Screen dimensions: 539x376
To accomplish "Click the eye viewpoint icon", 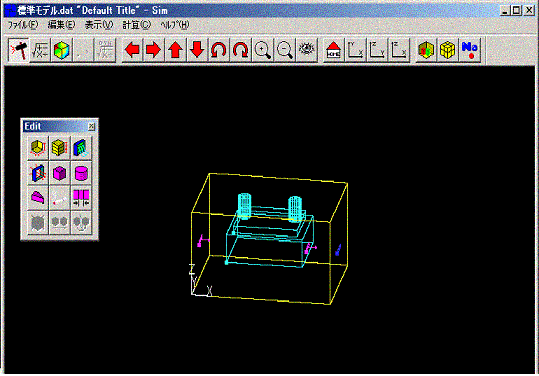I will [306, 50].
